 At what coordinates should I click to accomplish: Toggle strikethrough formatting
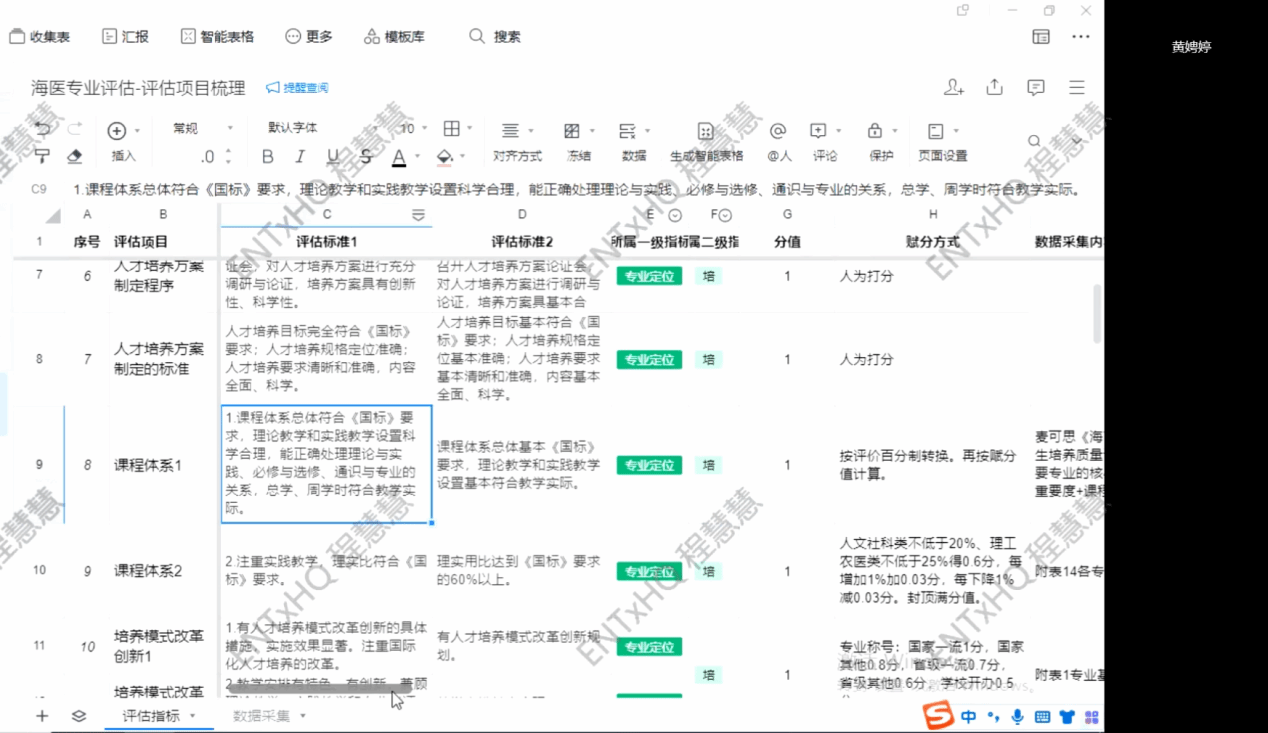[x=366, y=157]
